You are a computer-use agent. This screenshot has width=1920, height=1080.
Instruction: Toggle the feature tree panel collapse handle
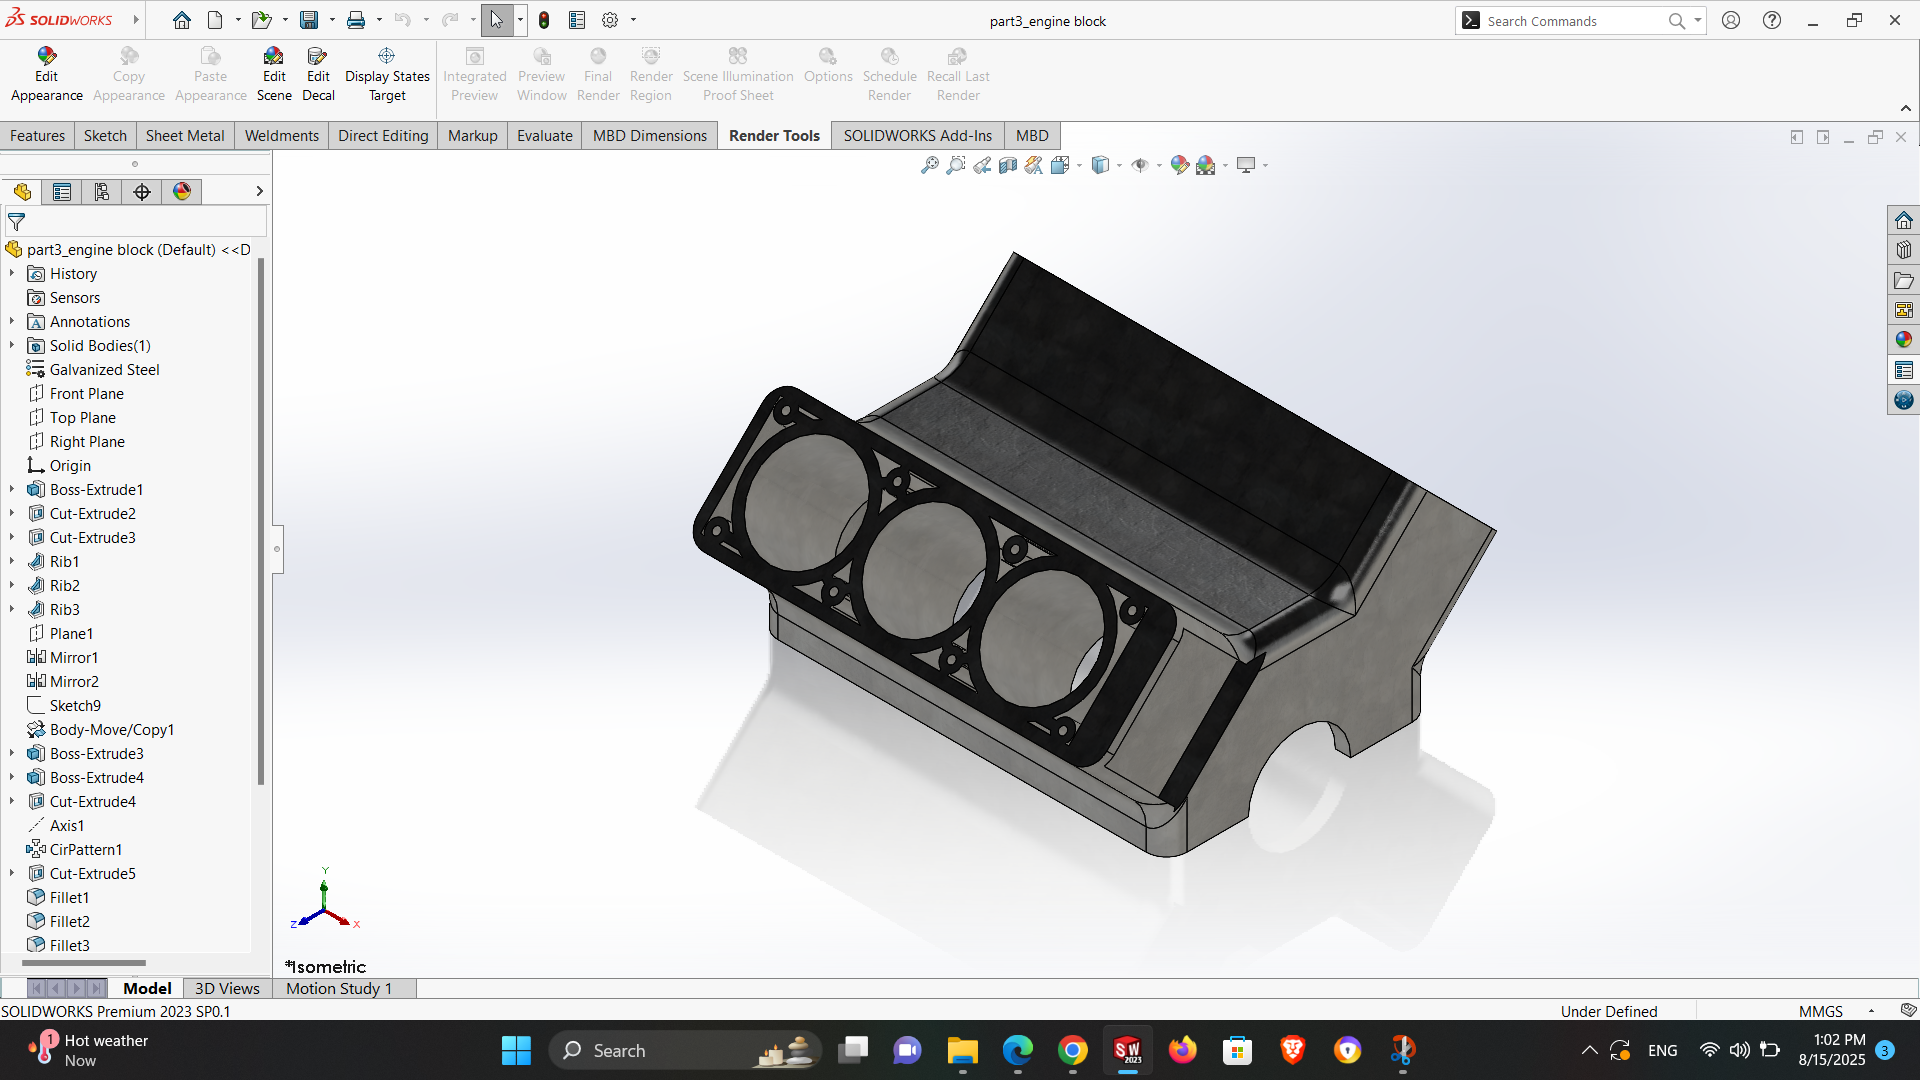[277, 548]
